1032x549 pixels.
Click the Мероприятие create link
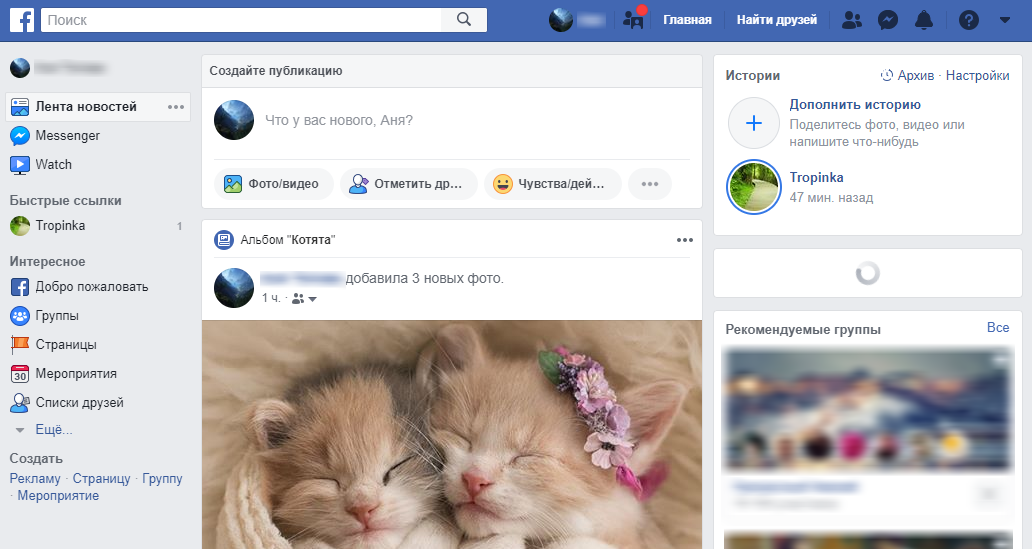[x=58, y=496]
